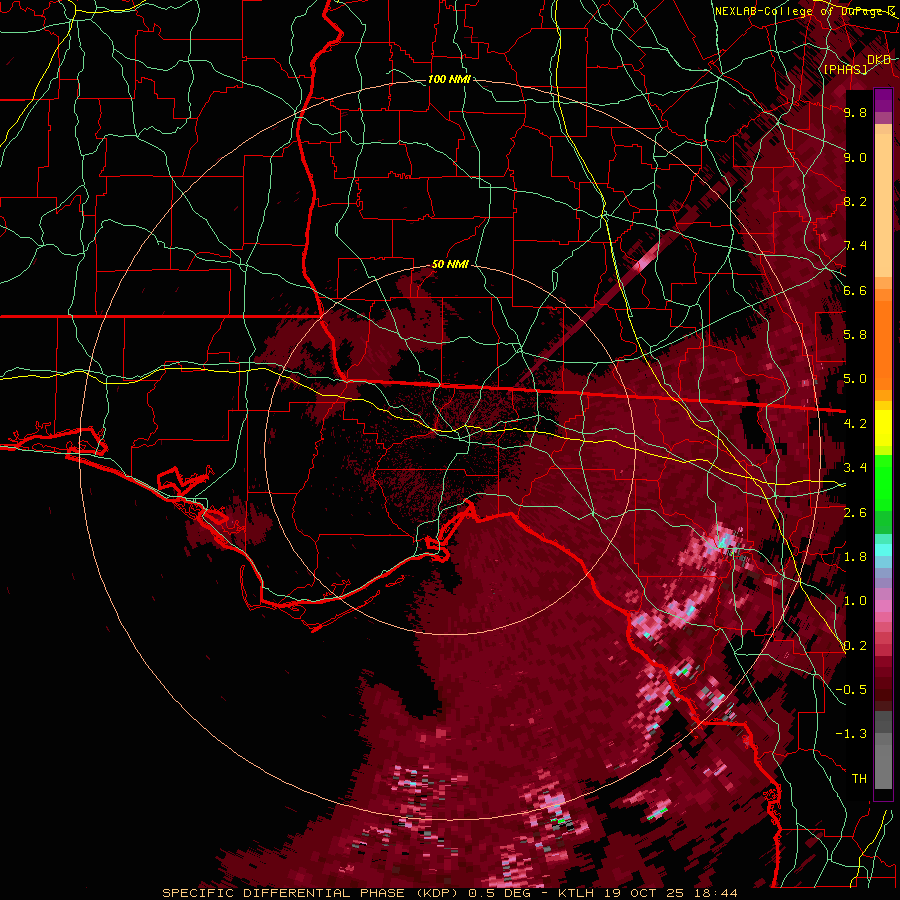Click the "-1.3" scale value
This screenshot has width=900, height=900.
point(852,734)
